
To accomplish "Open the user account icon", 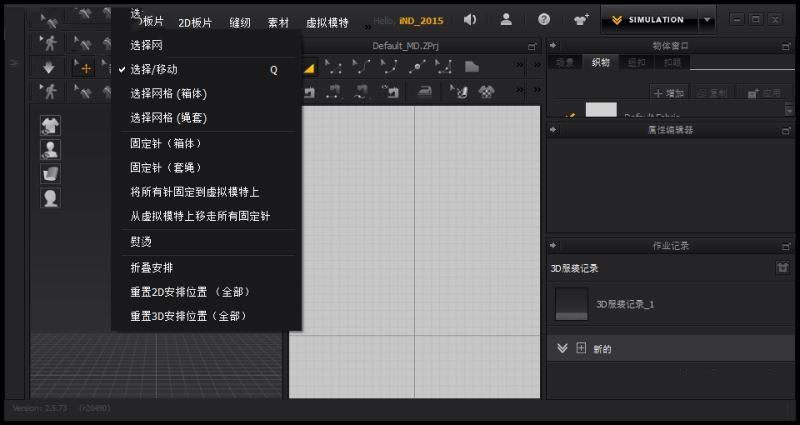I will tap(506, 19).
